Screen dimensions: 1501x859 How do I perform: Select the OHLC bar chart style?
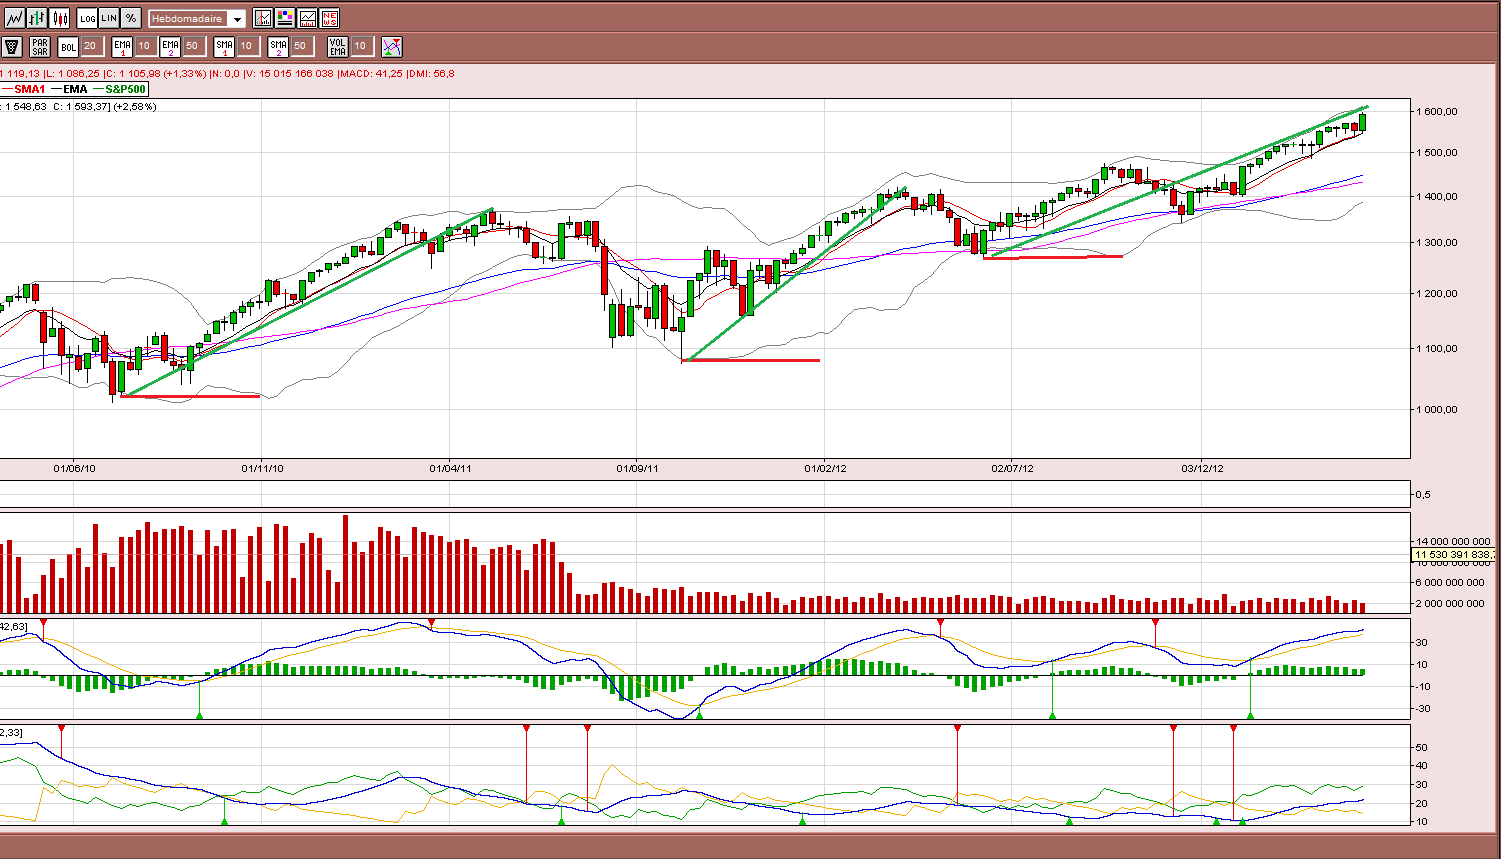click(37, 18)
